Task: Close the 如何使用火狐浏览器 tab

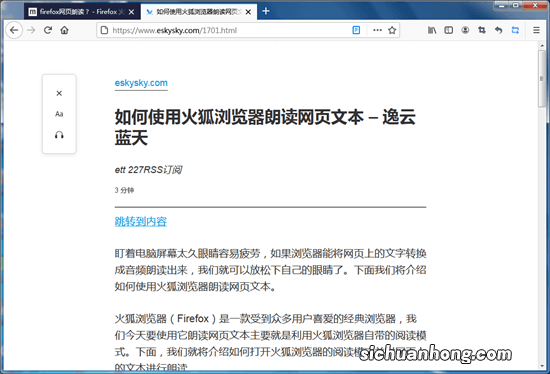Action: point(248,12)
